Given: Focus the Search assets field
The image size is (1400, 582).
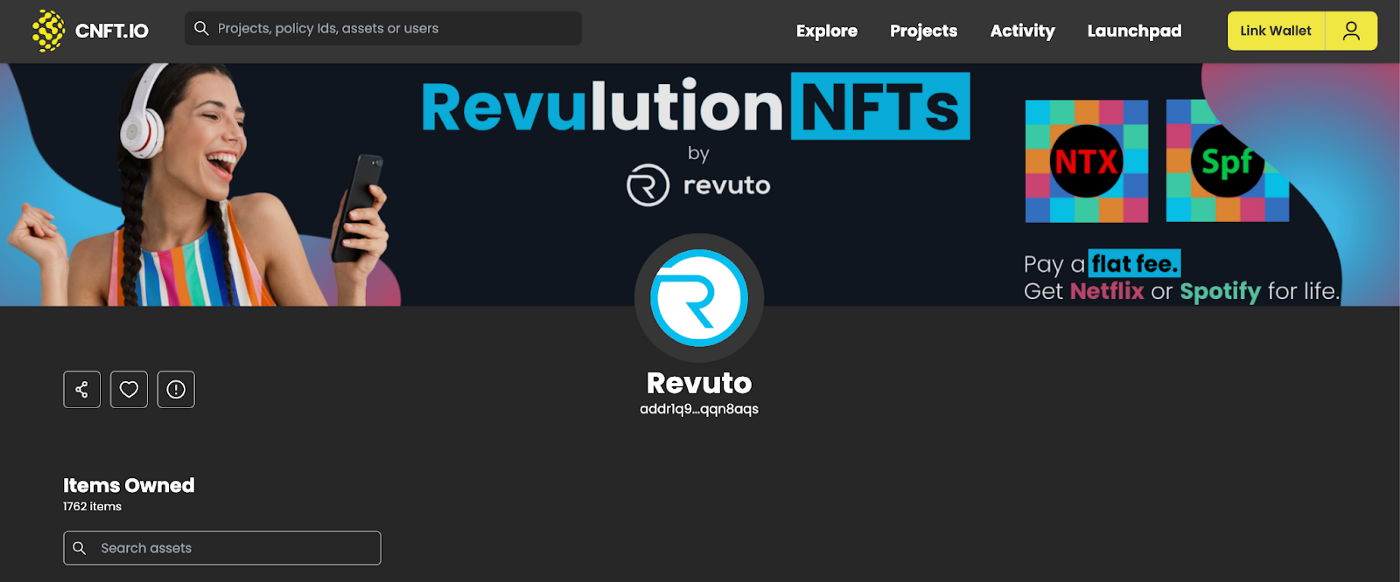Looking at the screenshot, I should (x=222, y=548).
